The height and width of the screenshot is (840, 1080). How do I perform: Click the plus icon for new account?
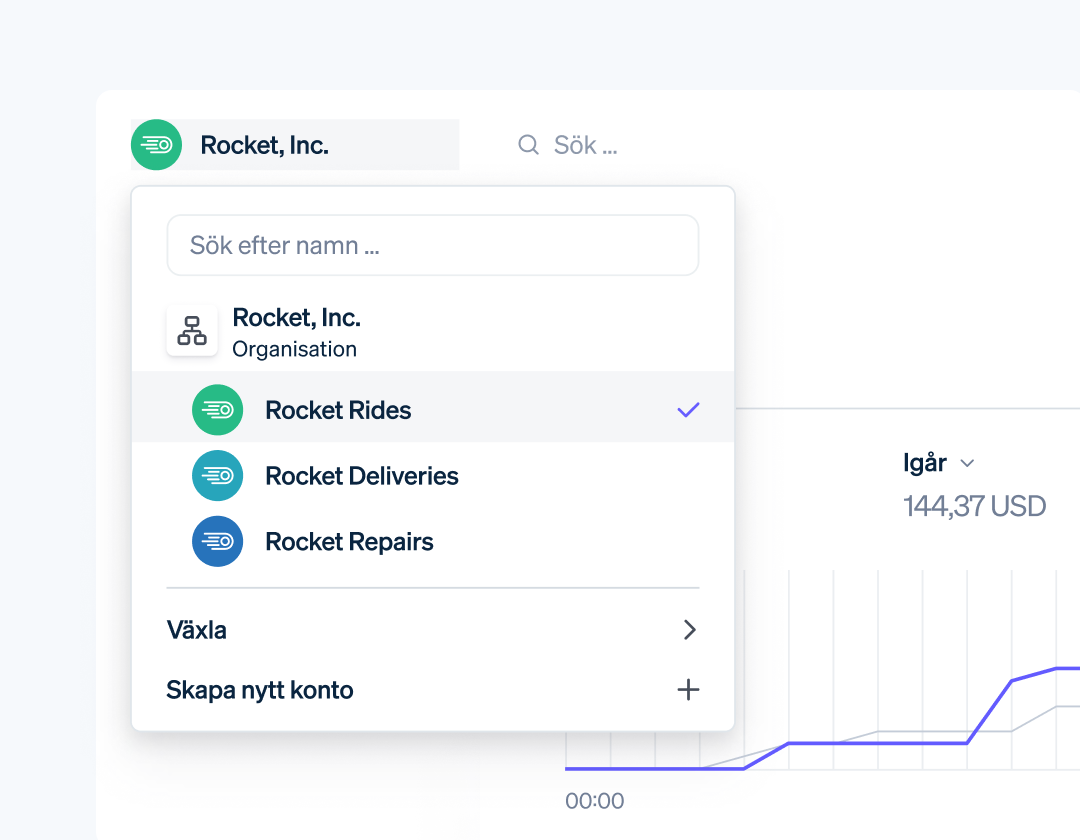coord(688,690)
